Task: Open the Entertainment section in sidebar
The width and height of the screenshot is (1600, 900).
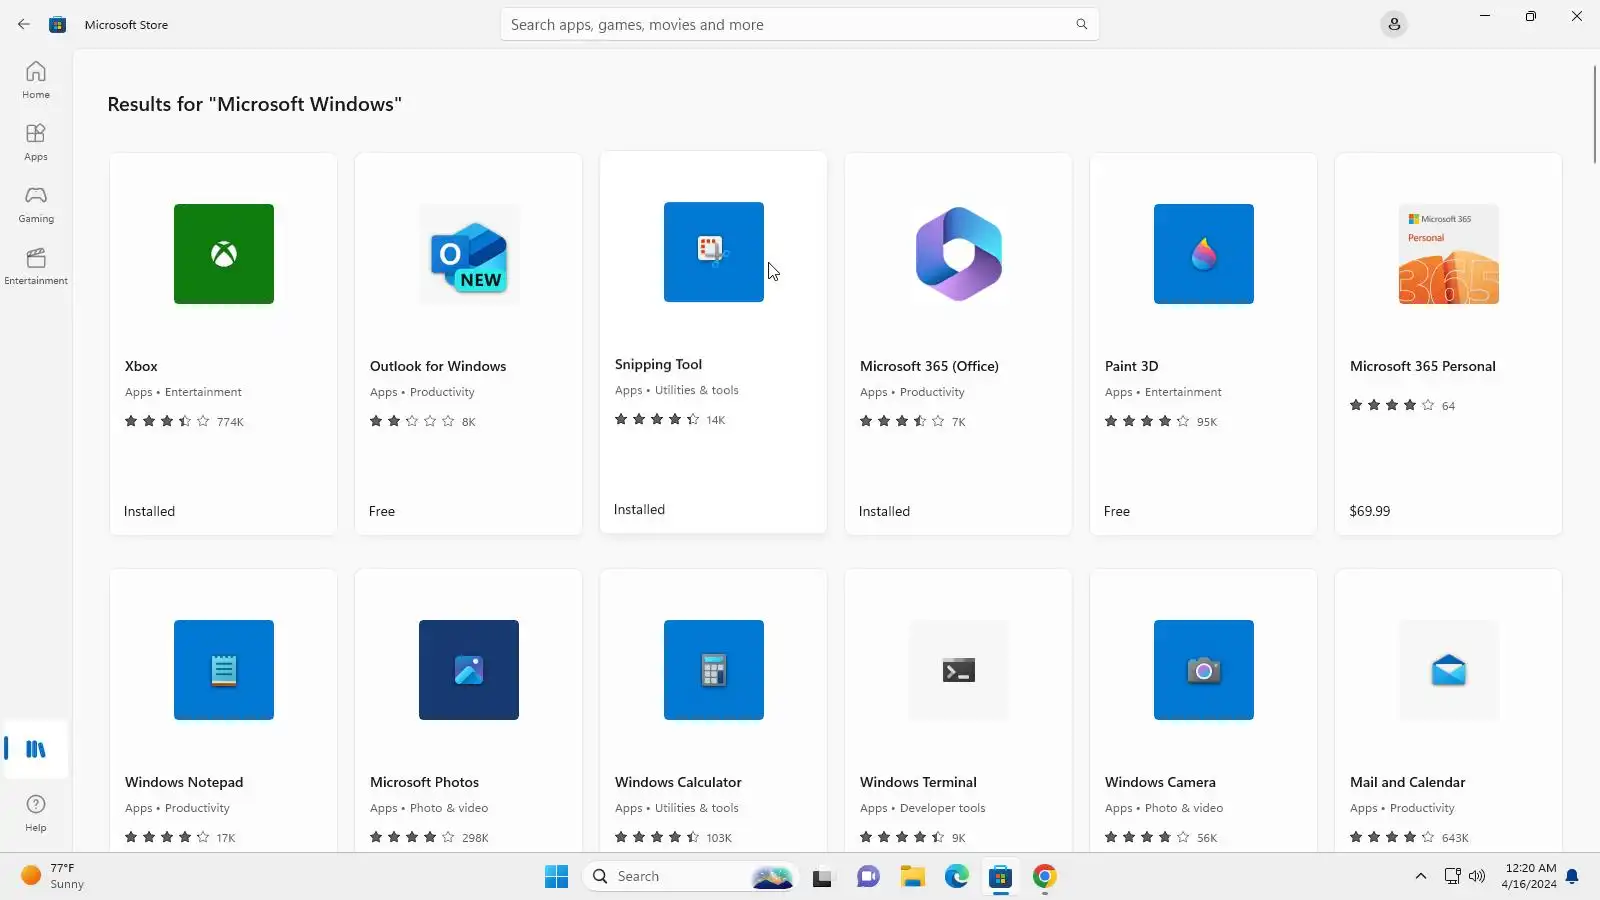Action: [36, 266]
